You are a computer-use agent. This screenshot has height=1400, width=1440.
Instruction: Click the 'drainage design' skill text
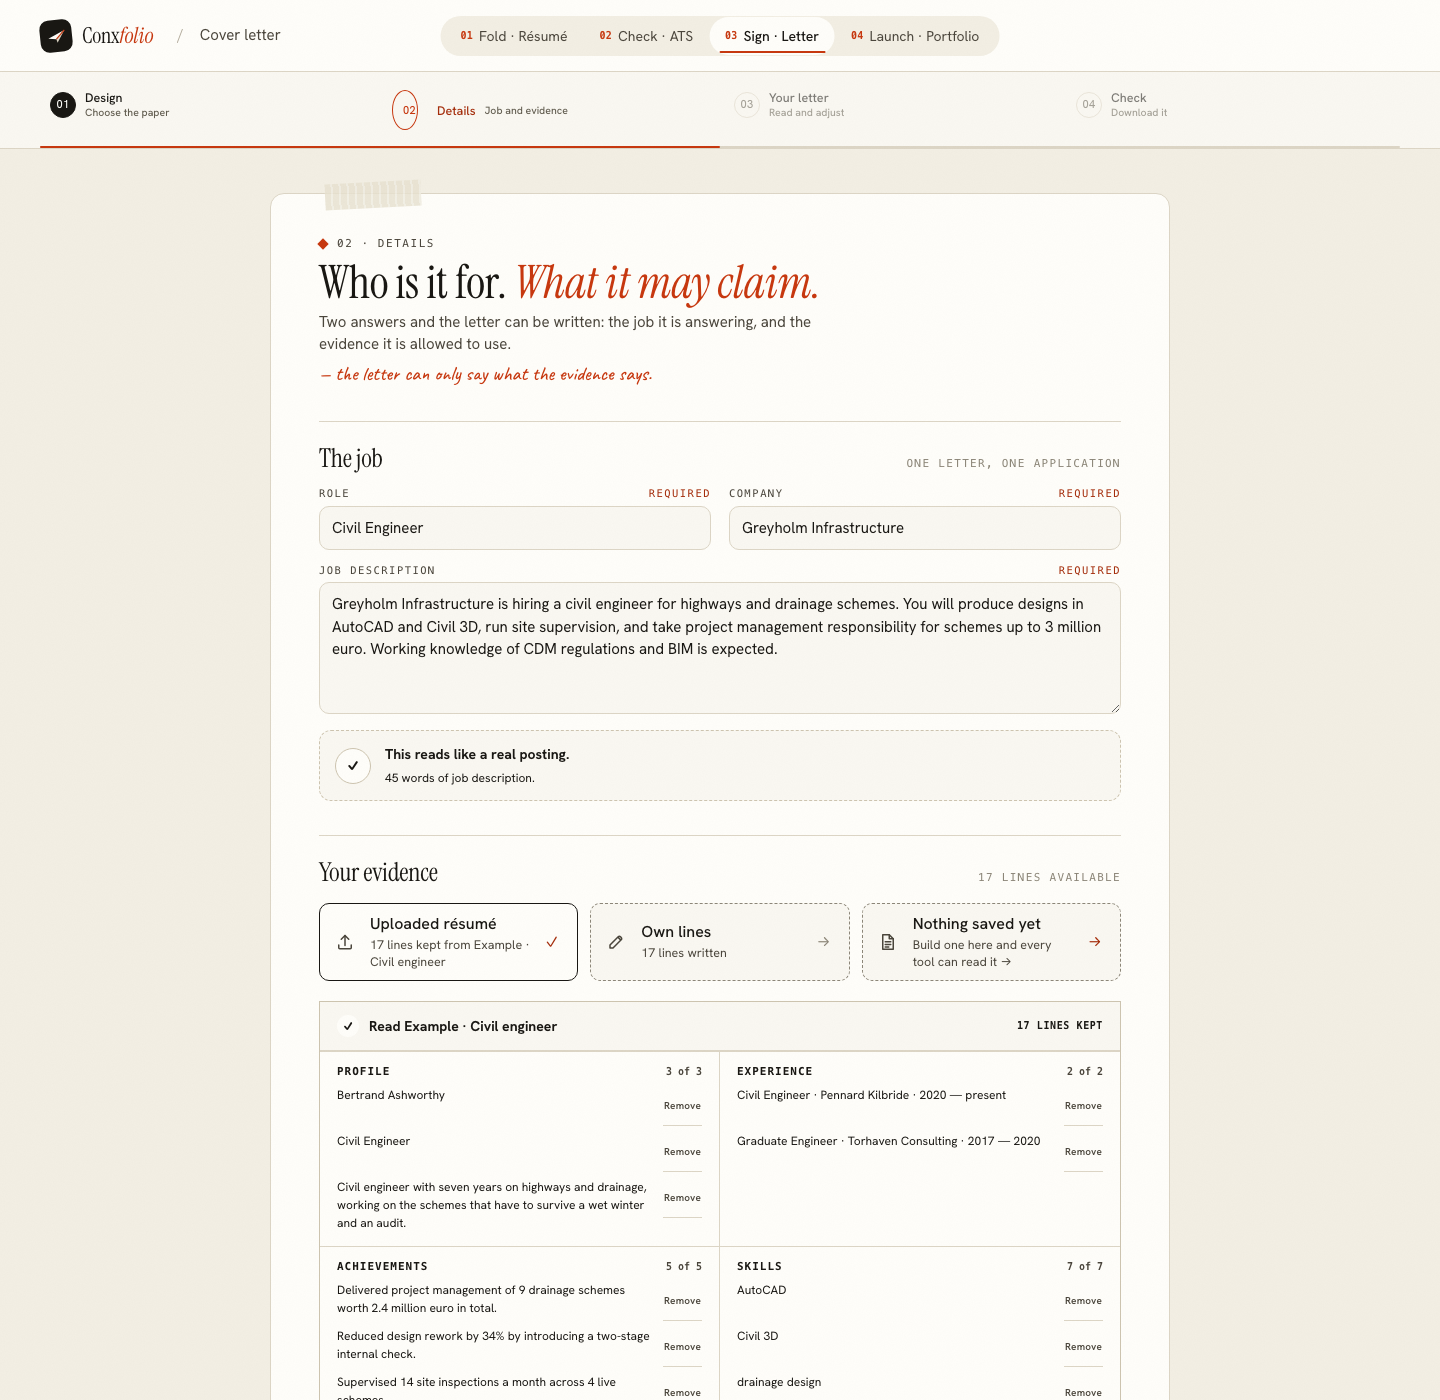tap(779, 1382)
